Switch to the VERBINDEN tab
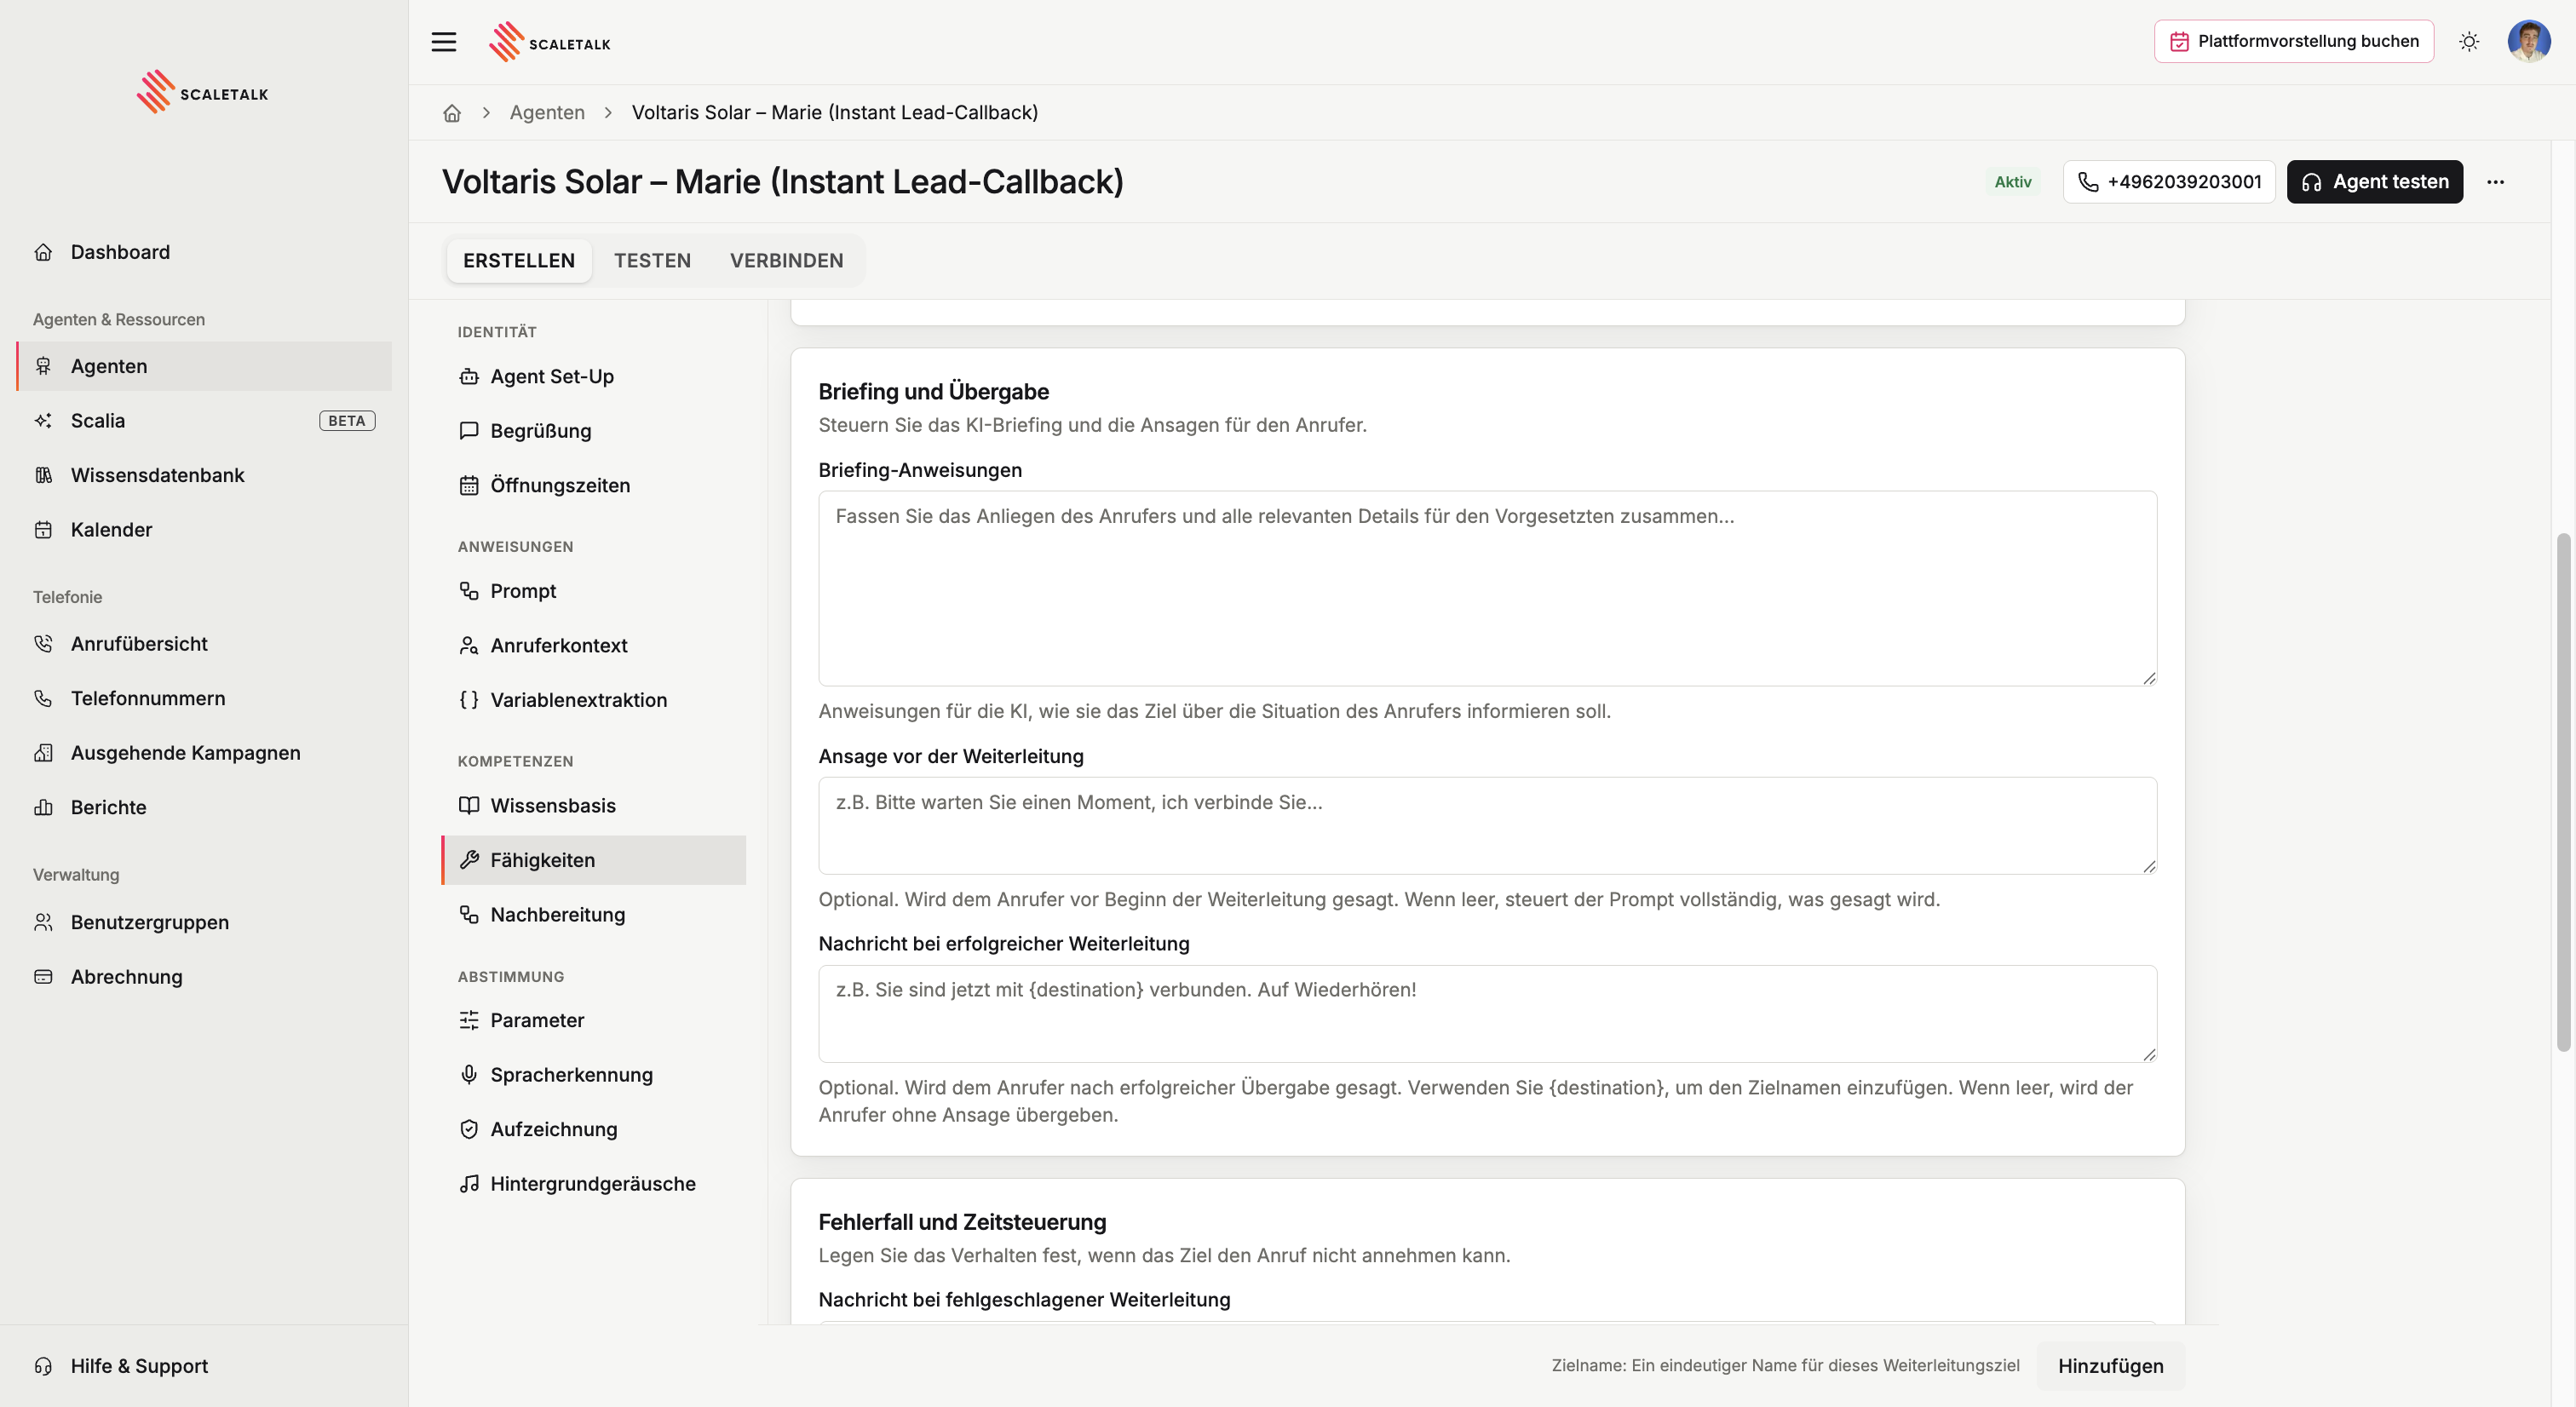The image size is (2576, 1407). point(786,261)
